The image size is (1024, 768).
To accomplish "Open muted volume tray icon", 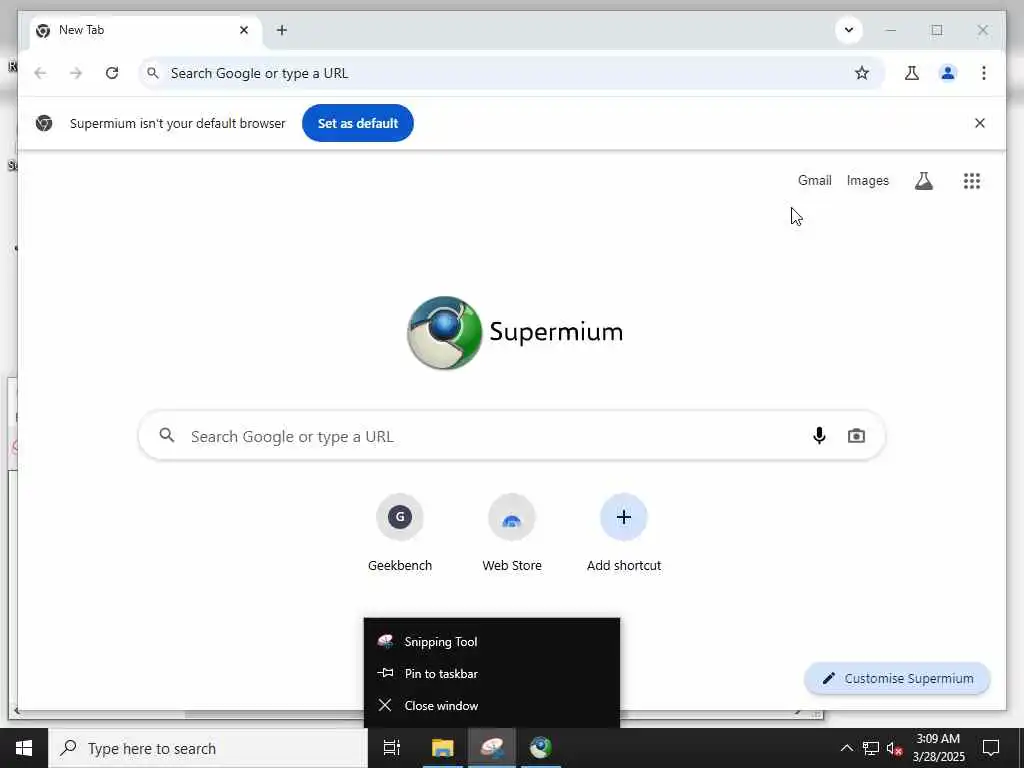I will point(894,748).
